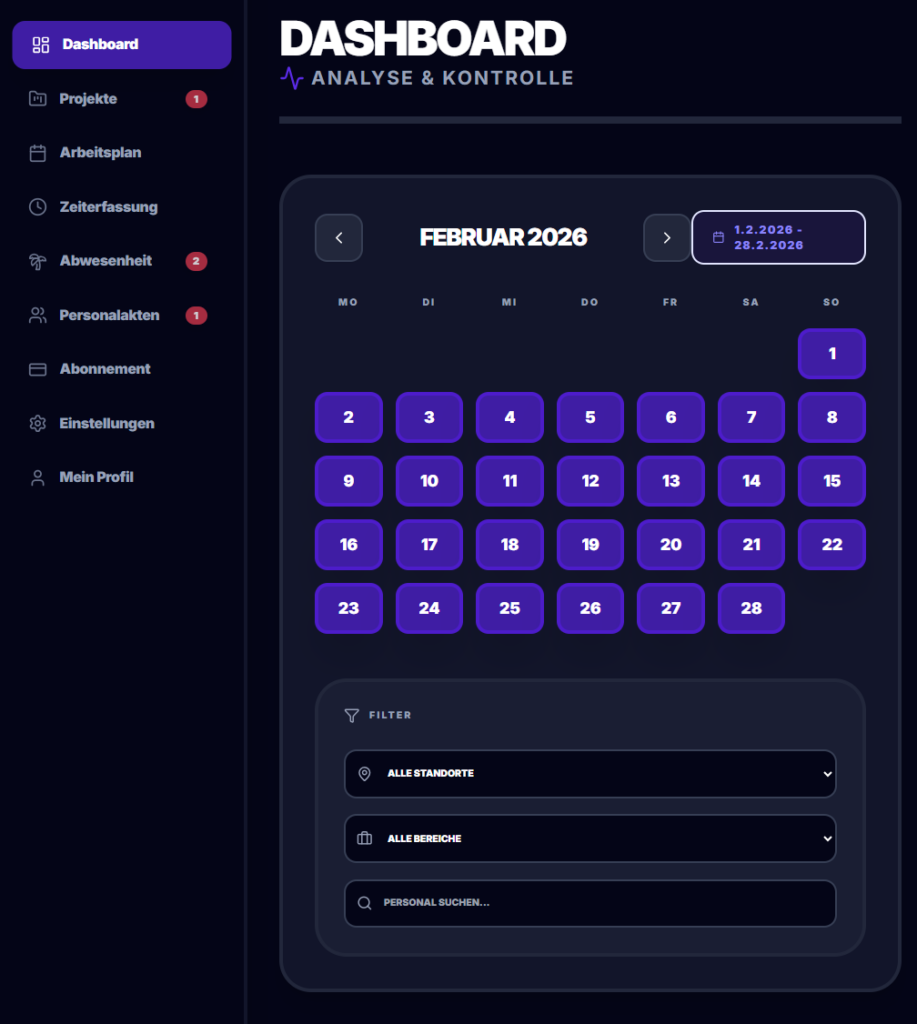The width and height of the screenshot is (917, 1024).
Task: Select February 14 in the calendar
Action: [x=751, y=481]
